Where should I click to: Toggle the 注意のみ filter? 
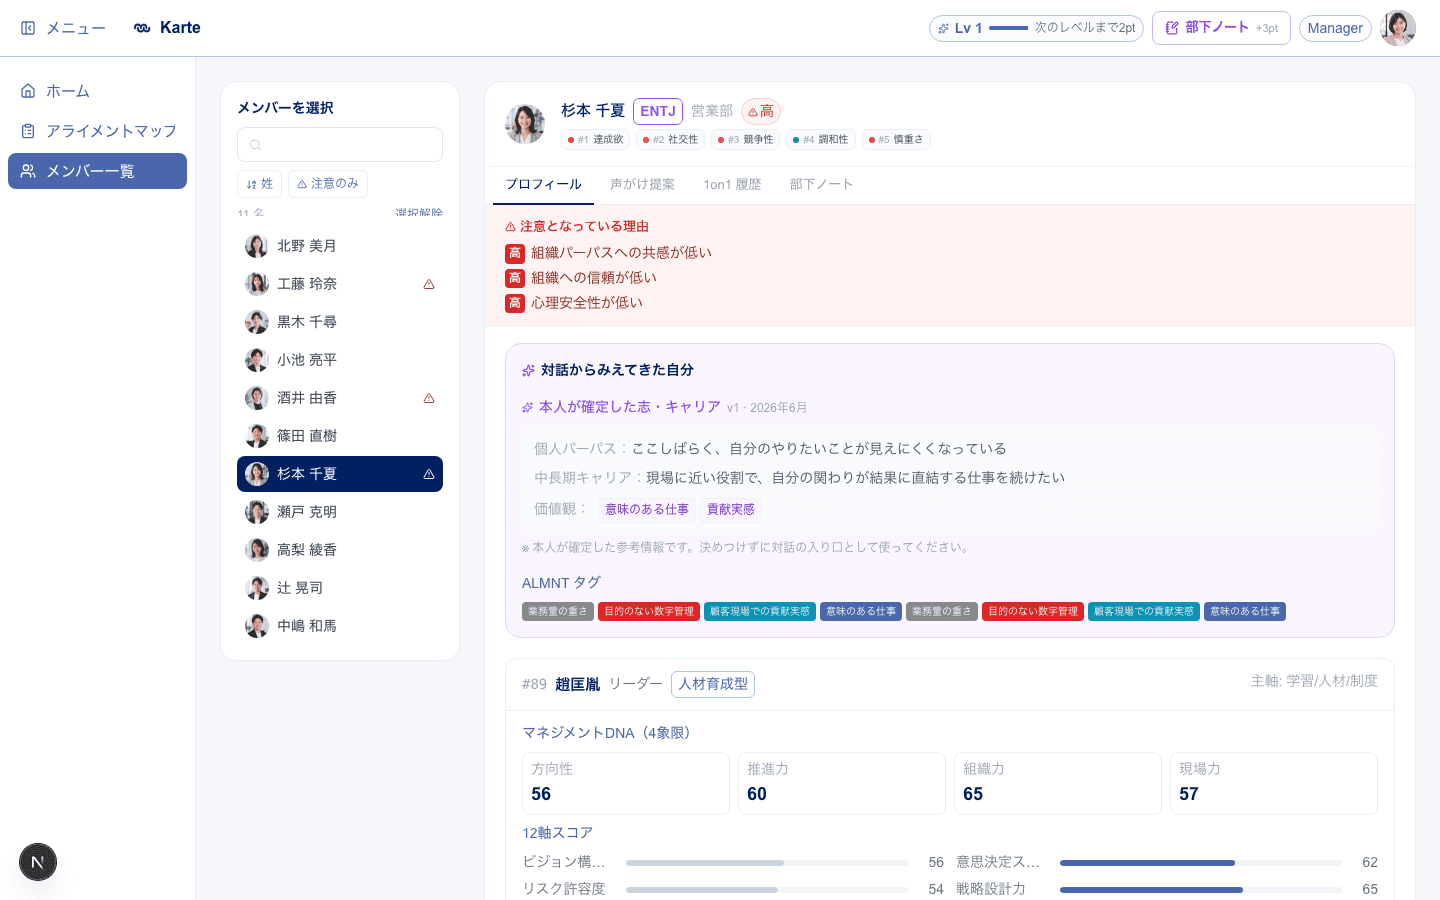tap(328, 184)
